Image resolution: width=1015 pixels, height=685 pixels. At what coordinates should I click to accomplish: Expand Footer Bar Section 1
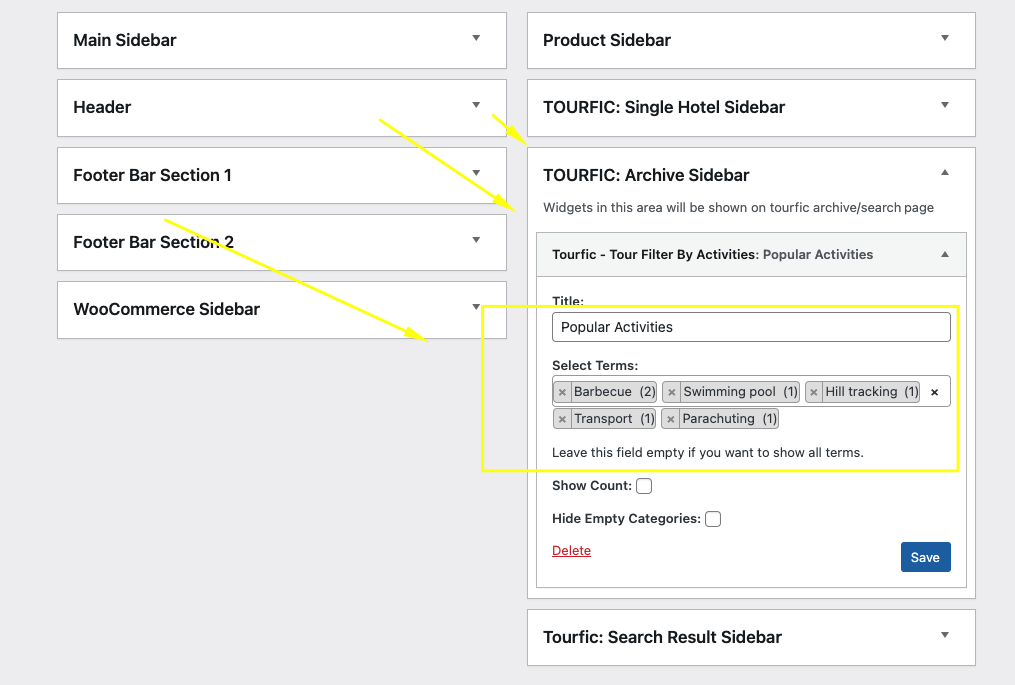(x=476, y=173)
